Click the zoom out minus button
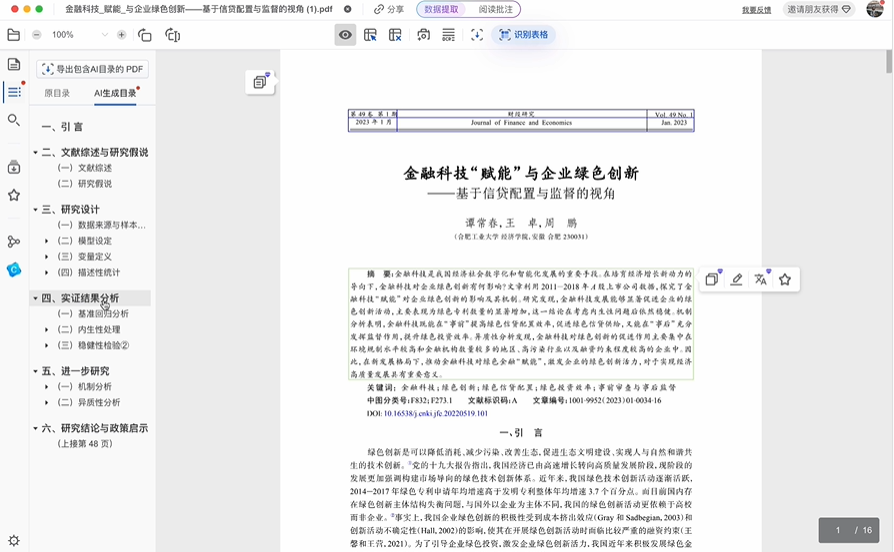This screenshot has height=552, width=894. (36, 35)
